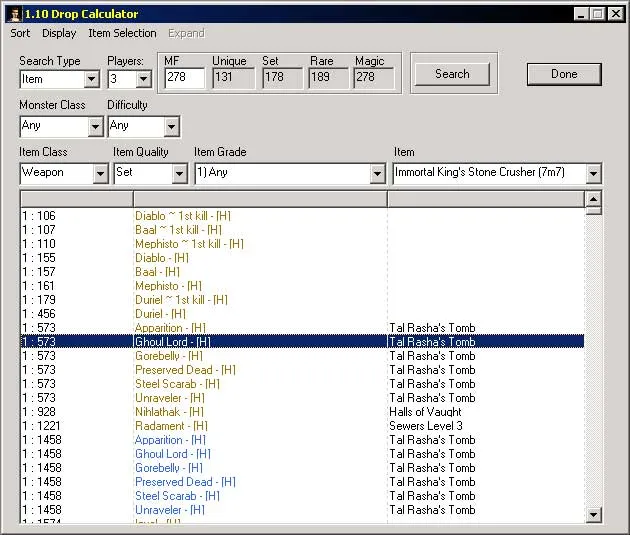The image size is (630, 535).
Task: Open the Item dropdown for Immortal King's Stone Crusher
Action: point(594,173)
